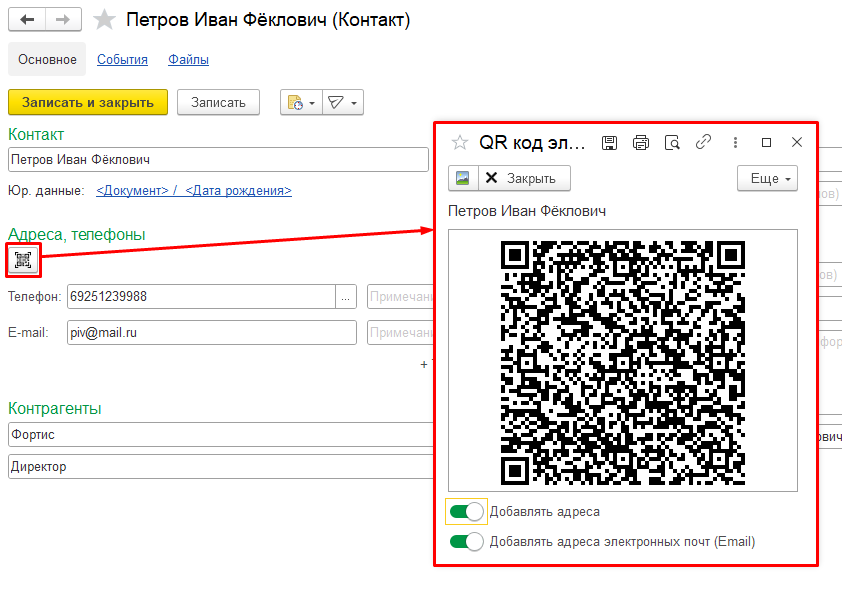
Task: Click the Петров Иван Фёклович label in QR window
Action: pyautogui.click(x=527, y=211)
